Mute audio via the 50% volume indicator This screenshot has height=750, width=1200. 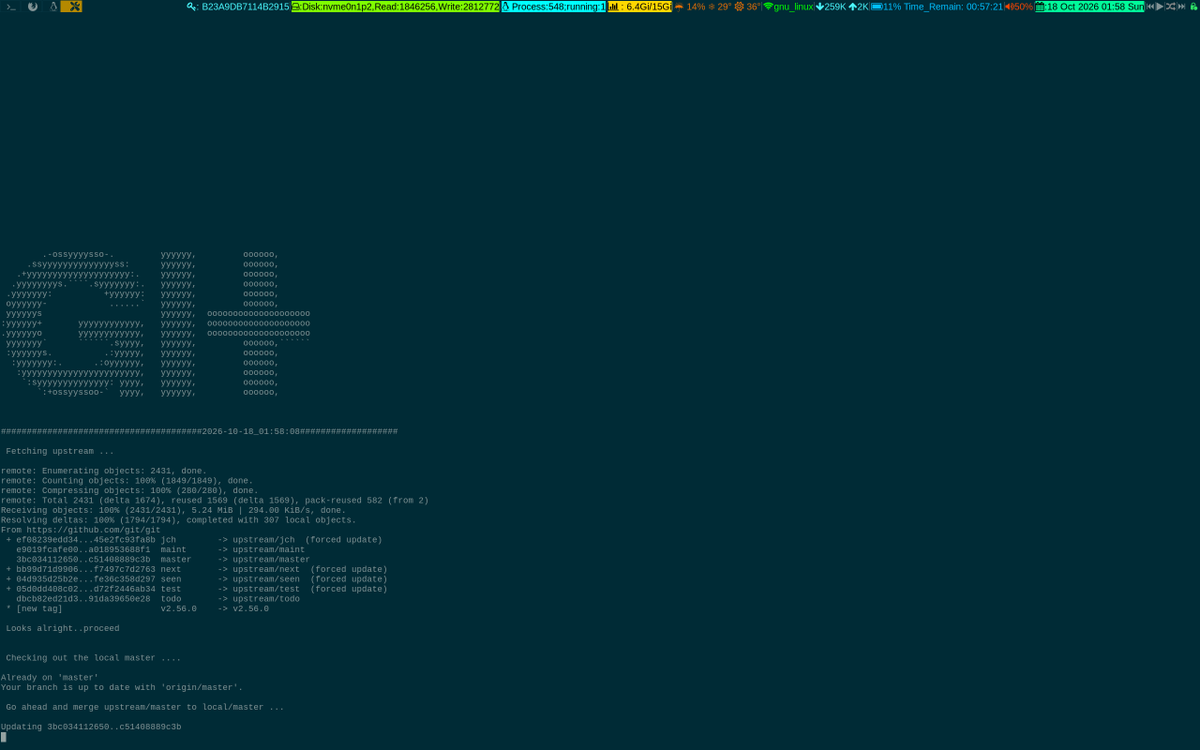pos(1019,6)
